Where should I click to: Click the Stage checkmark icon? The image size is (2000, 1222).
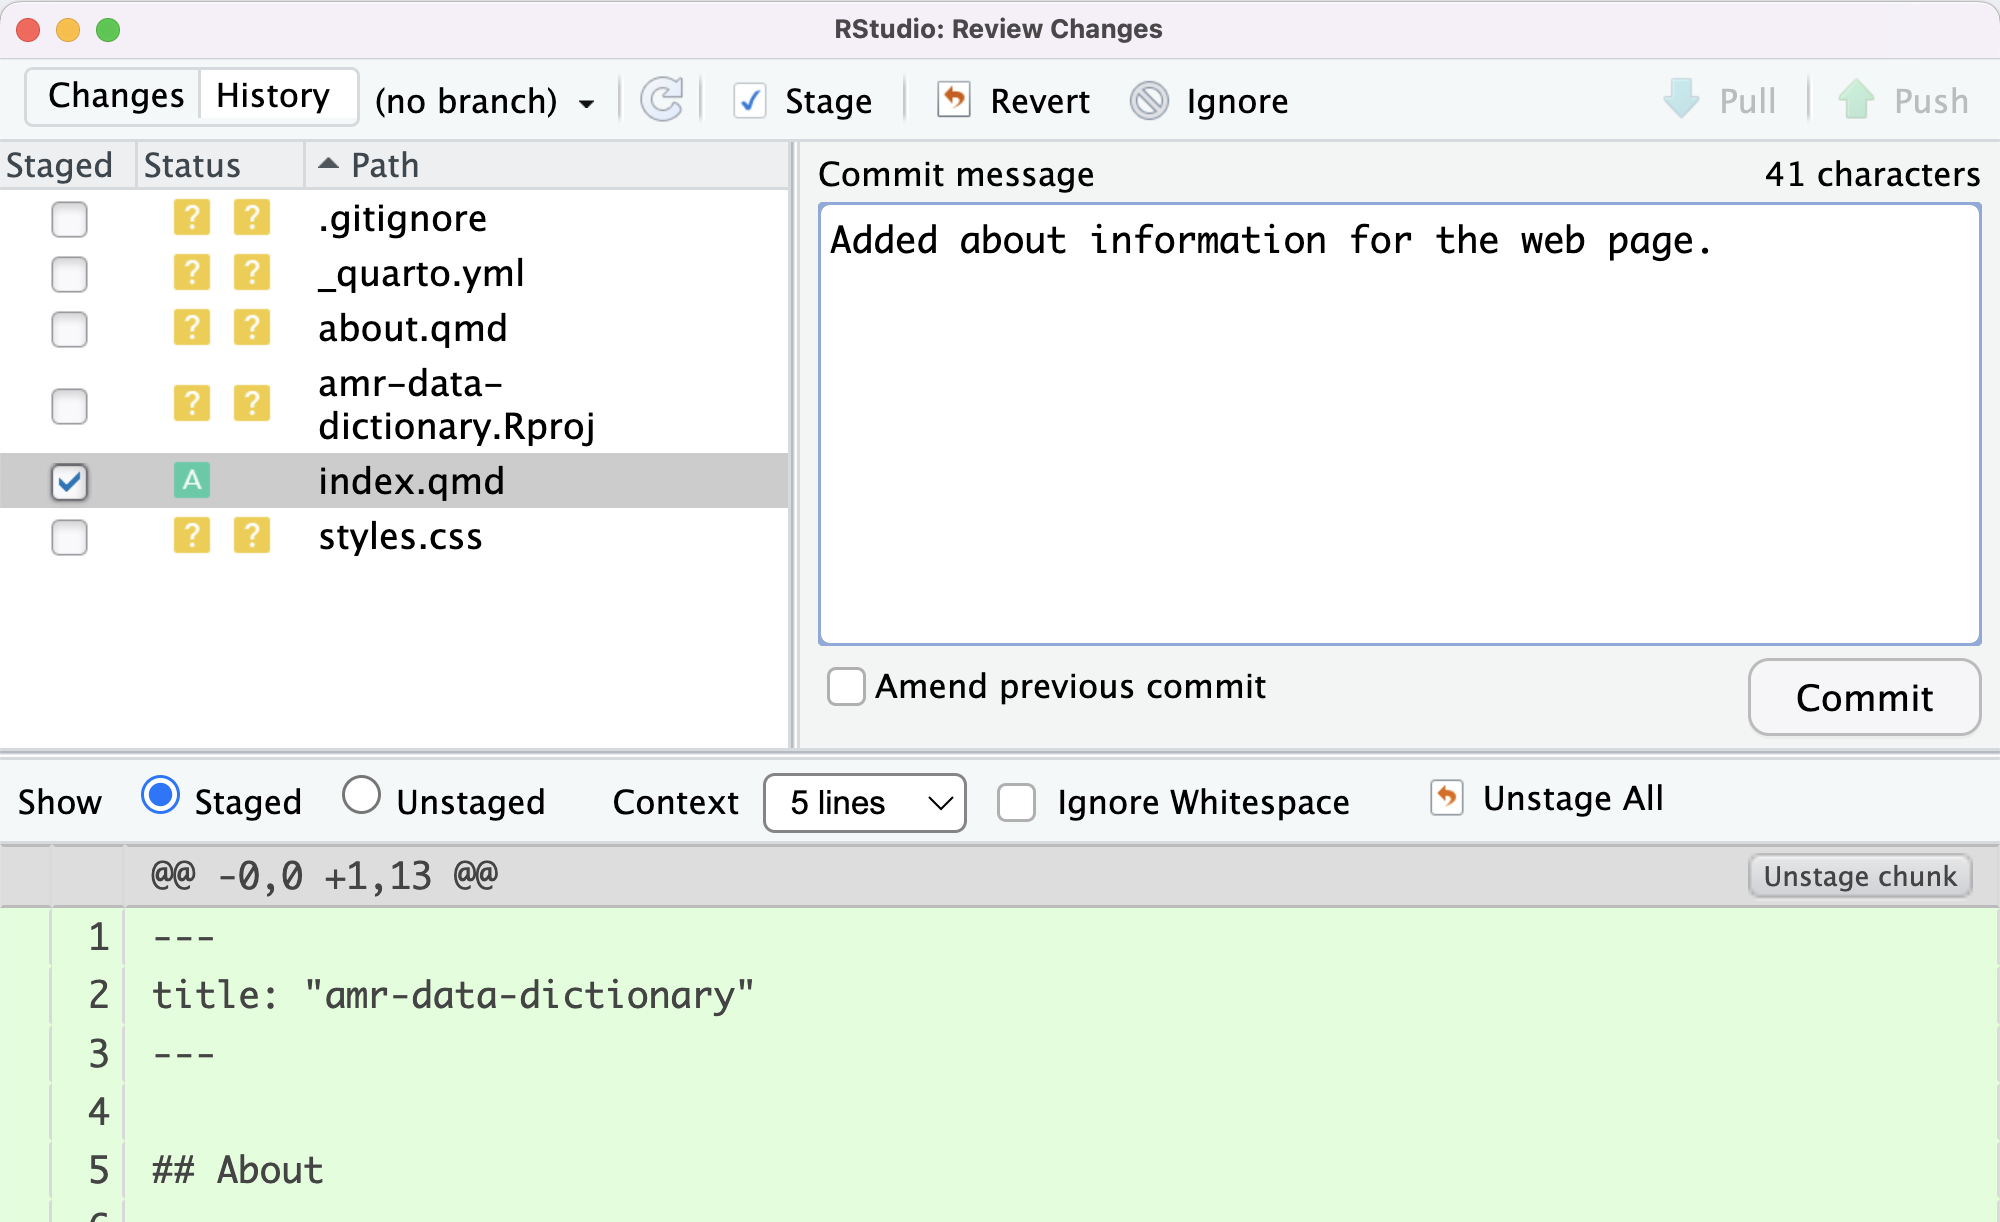point(750,101)
